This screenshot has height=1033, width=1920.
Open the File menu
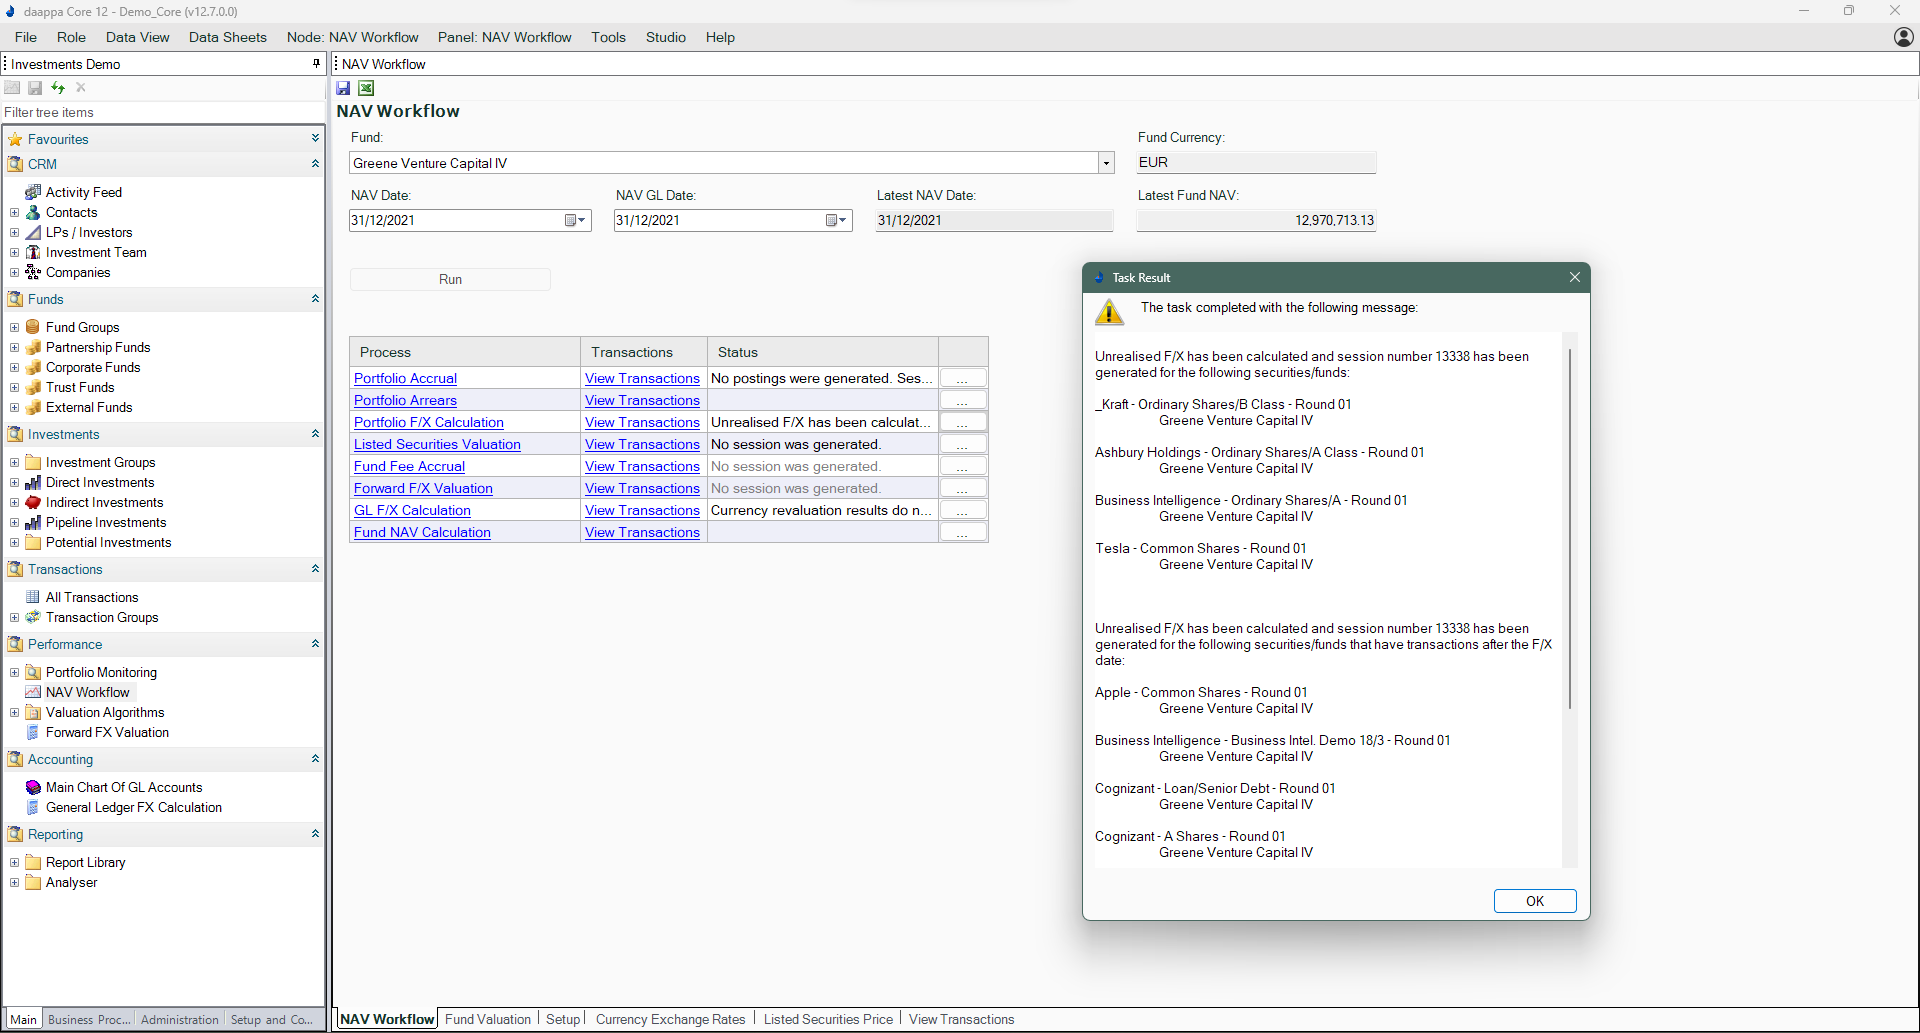click(26, 37)
